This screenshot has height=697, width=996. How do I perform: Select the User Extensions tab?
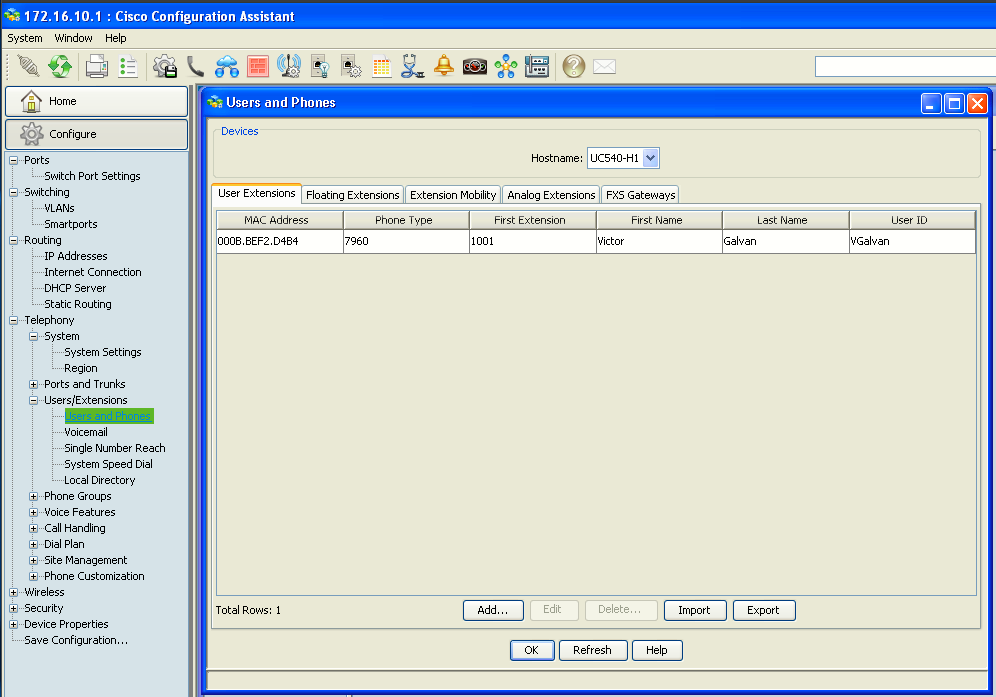coord(257,193)
